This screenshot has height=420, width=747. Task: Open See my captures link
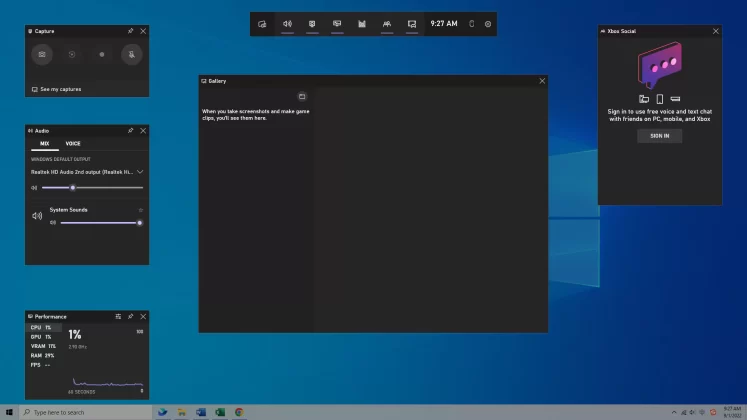click(x=57, y=89)
